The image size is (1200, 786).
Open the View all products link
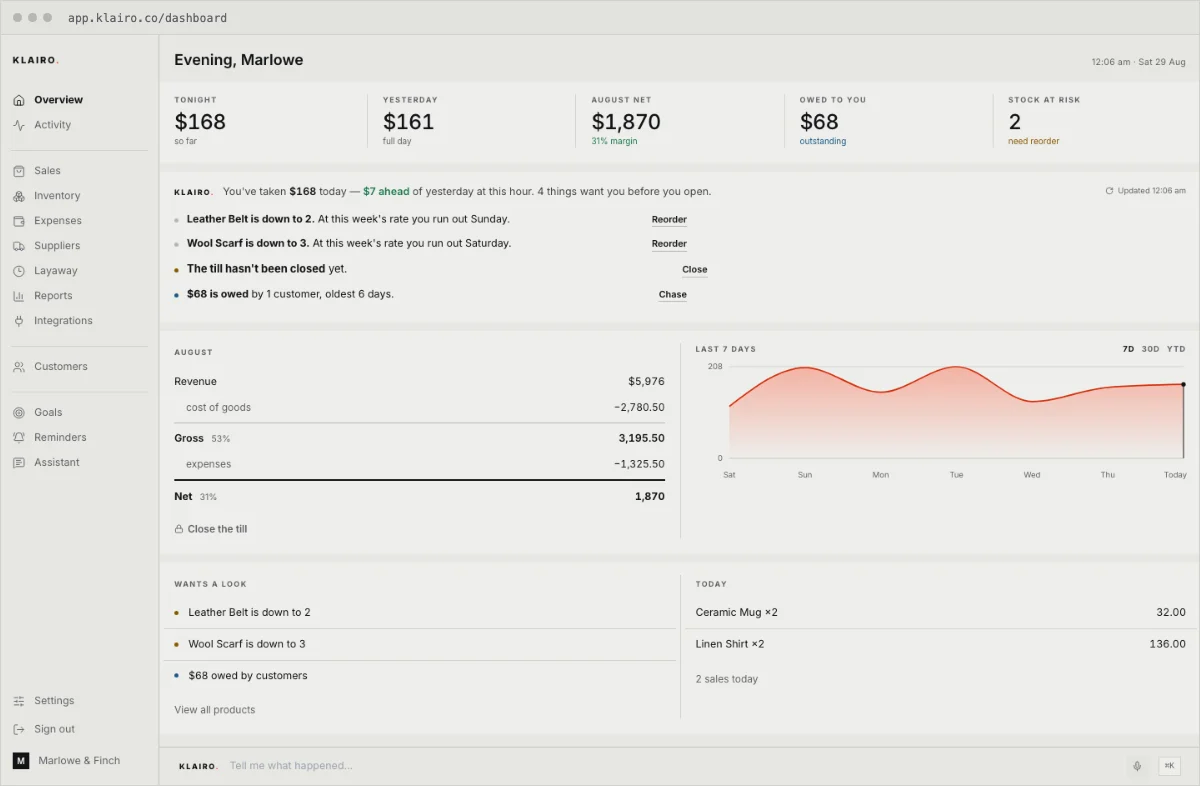(215, 710)
